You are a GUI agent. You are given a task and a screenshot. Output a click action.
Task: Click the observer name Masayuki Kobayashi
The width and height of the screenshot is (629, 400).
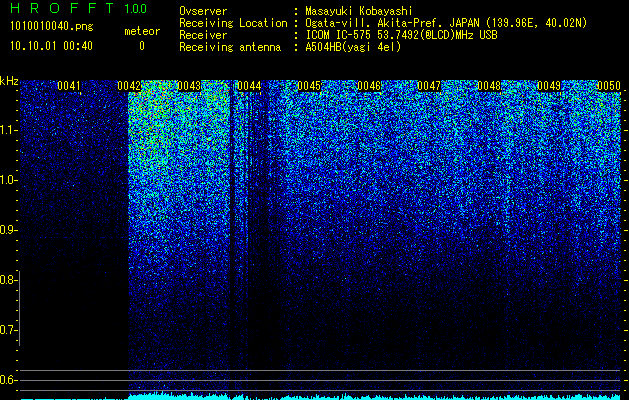pos(359,11)
